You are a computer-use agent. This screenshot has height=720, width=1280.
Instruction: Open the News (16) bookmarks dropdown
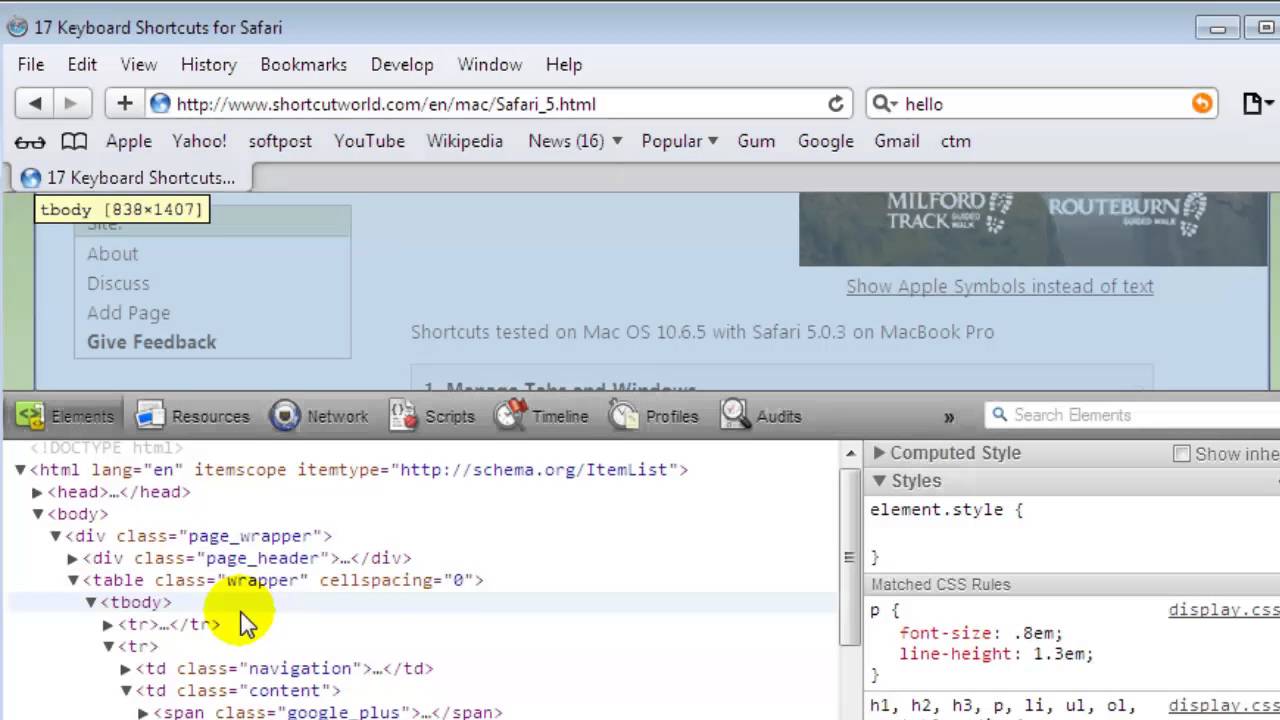[x=575, y=141]
